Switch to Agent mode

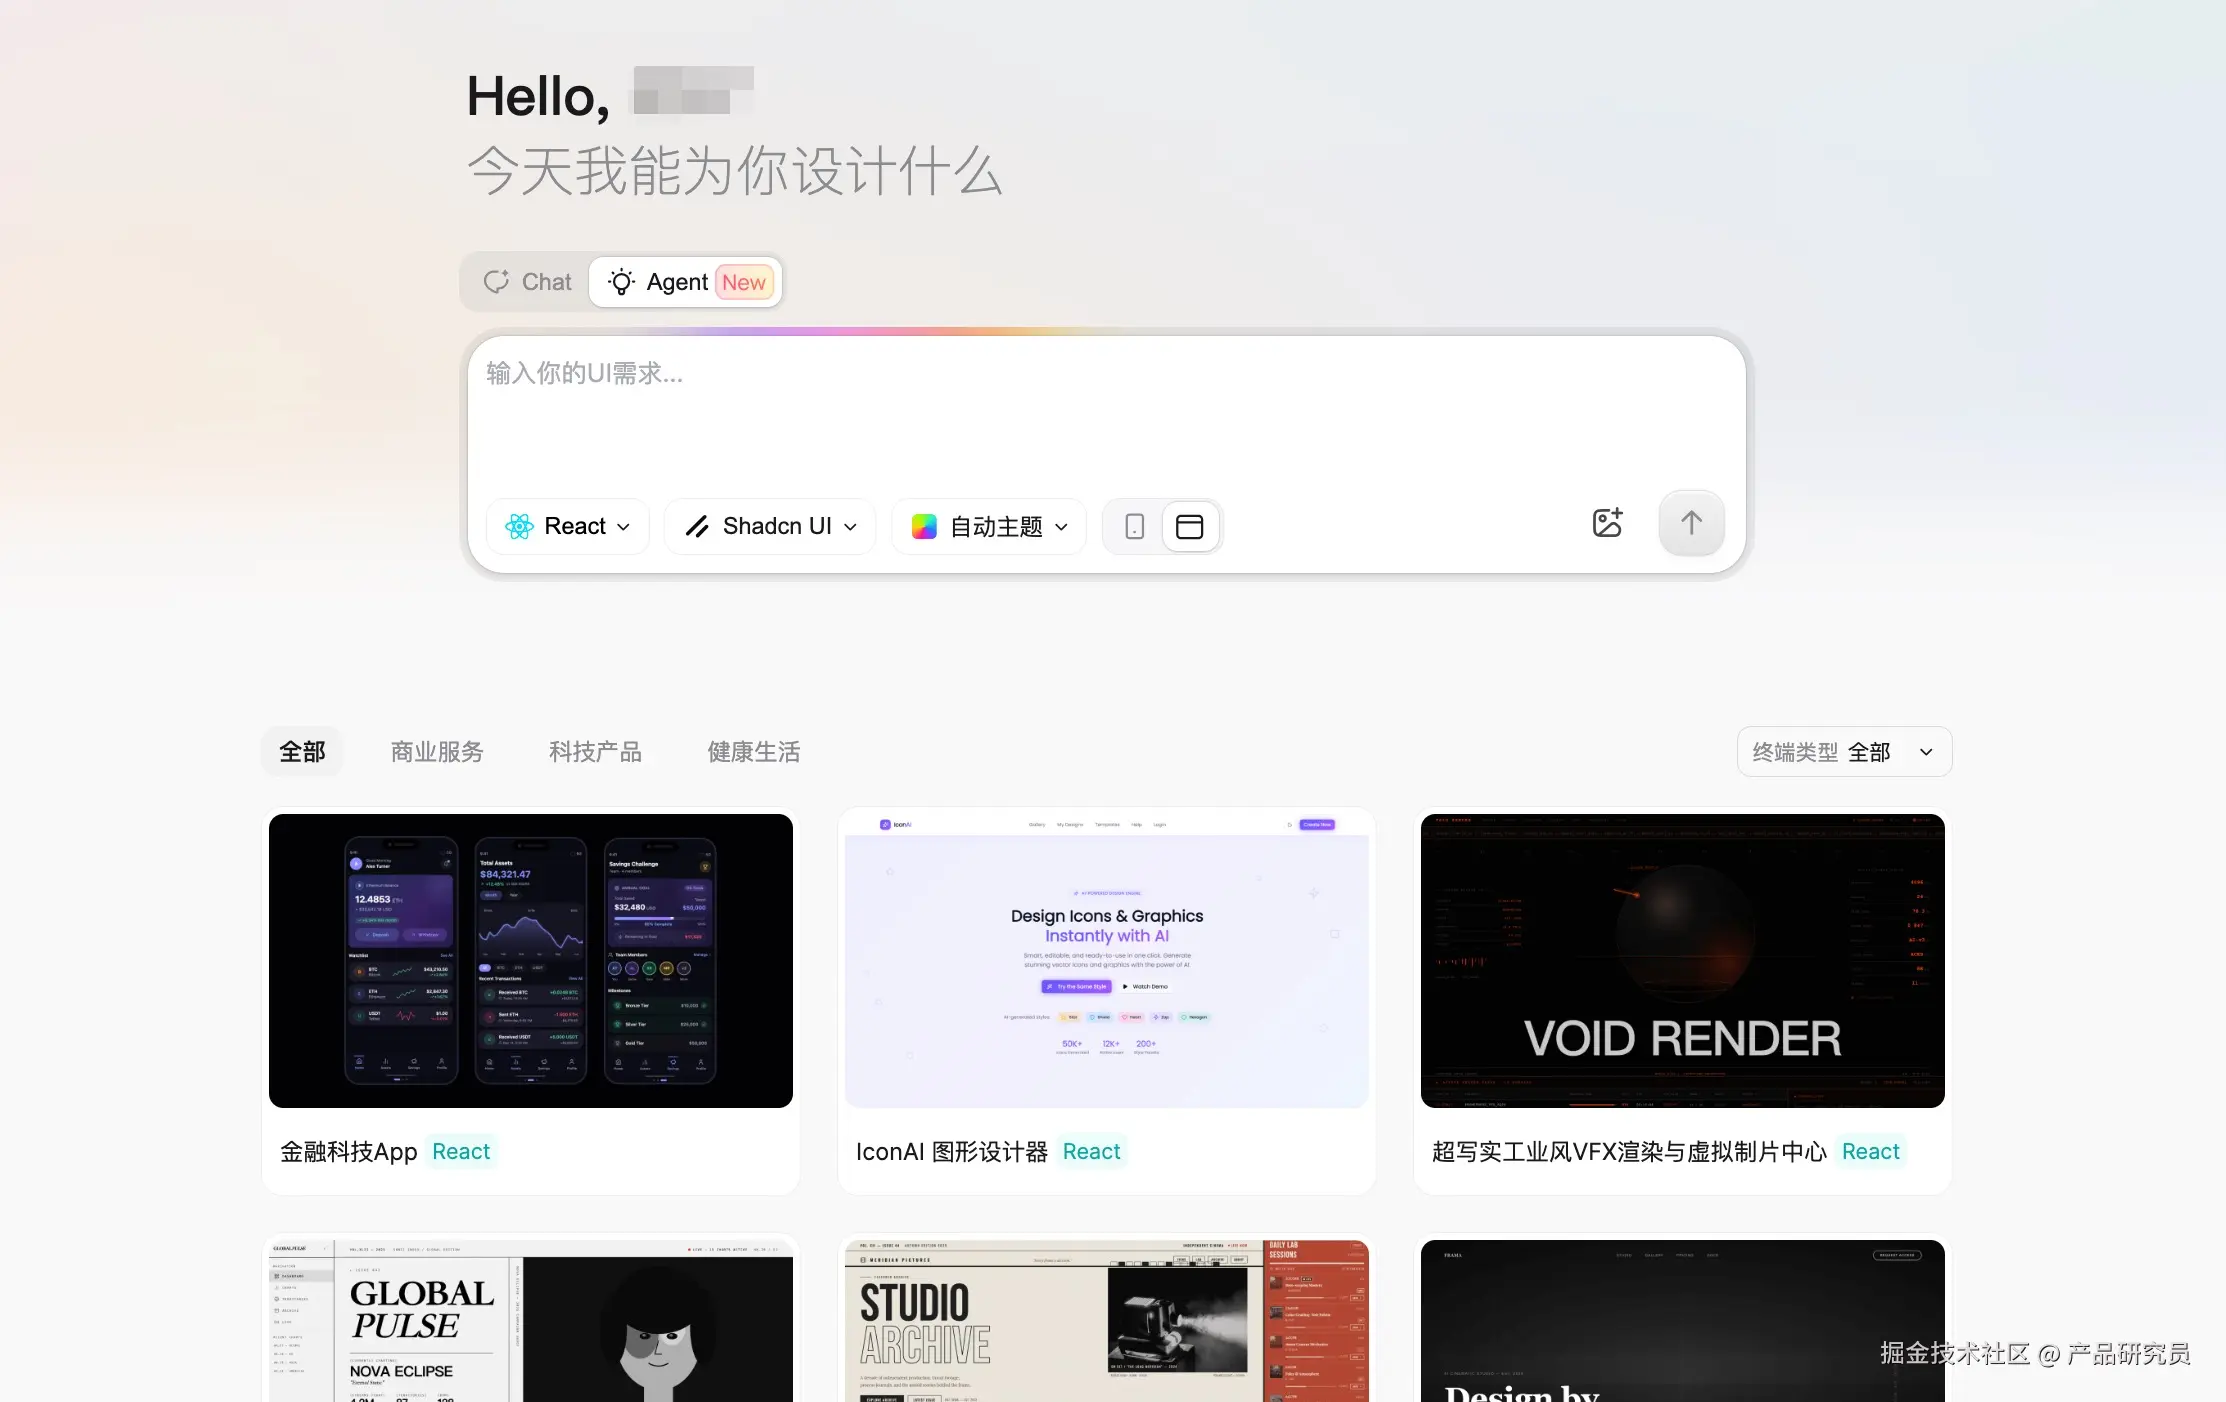[x=676, y=282]
